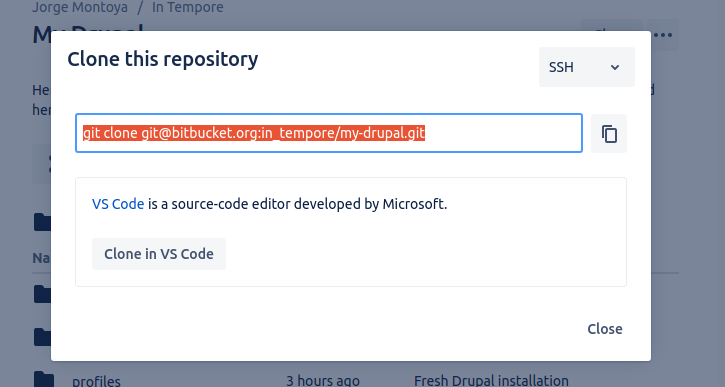The width and height of the screenshot is (725, 387).
Task: Click folder icon directly above Name header
Action: click(42, 222)
